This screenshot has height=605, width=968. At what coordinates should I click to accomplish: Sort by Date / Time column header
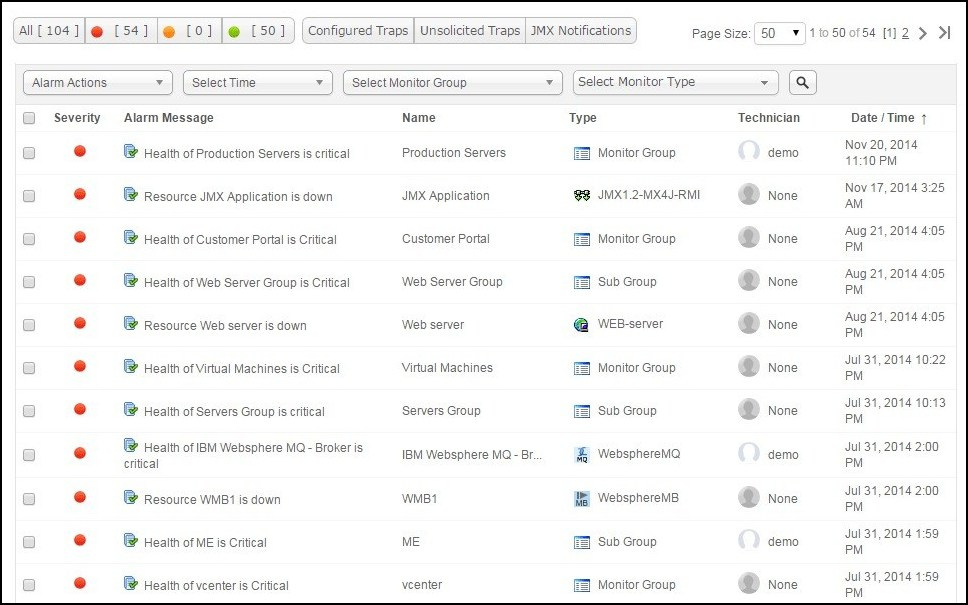(x=882, y=118)
